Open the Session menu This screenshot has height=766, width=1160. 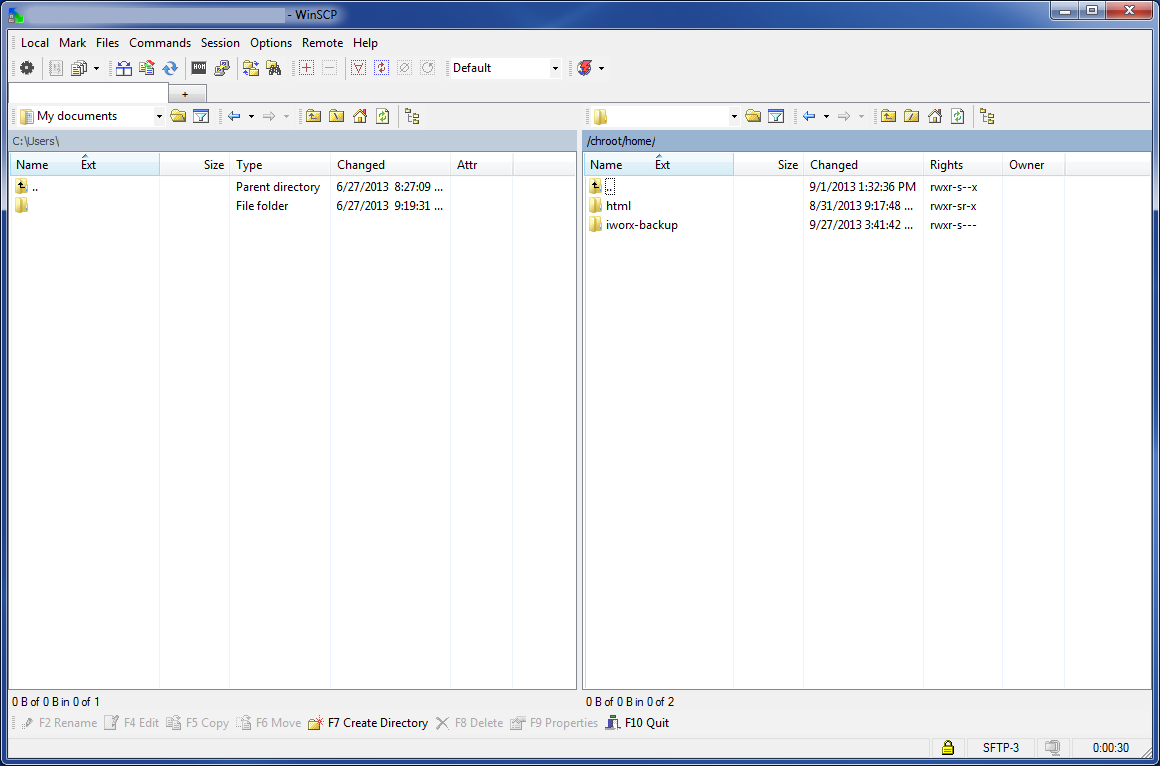[220, 43]
